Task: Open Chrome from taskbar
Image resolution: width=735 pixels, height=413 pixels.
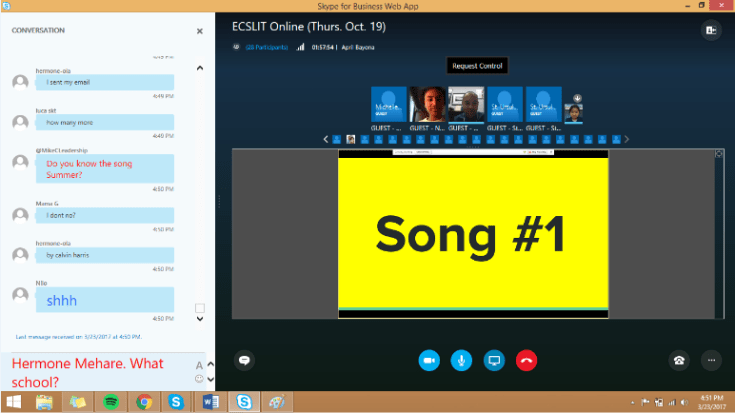Action: pyautogui.click(x=144, y=402)
